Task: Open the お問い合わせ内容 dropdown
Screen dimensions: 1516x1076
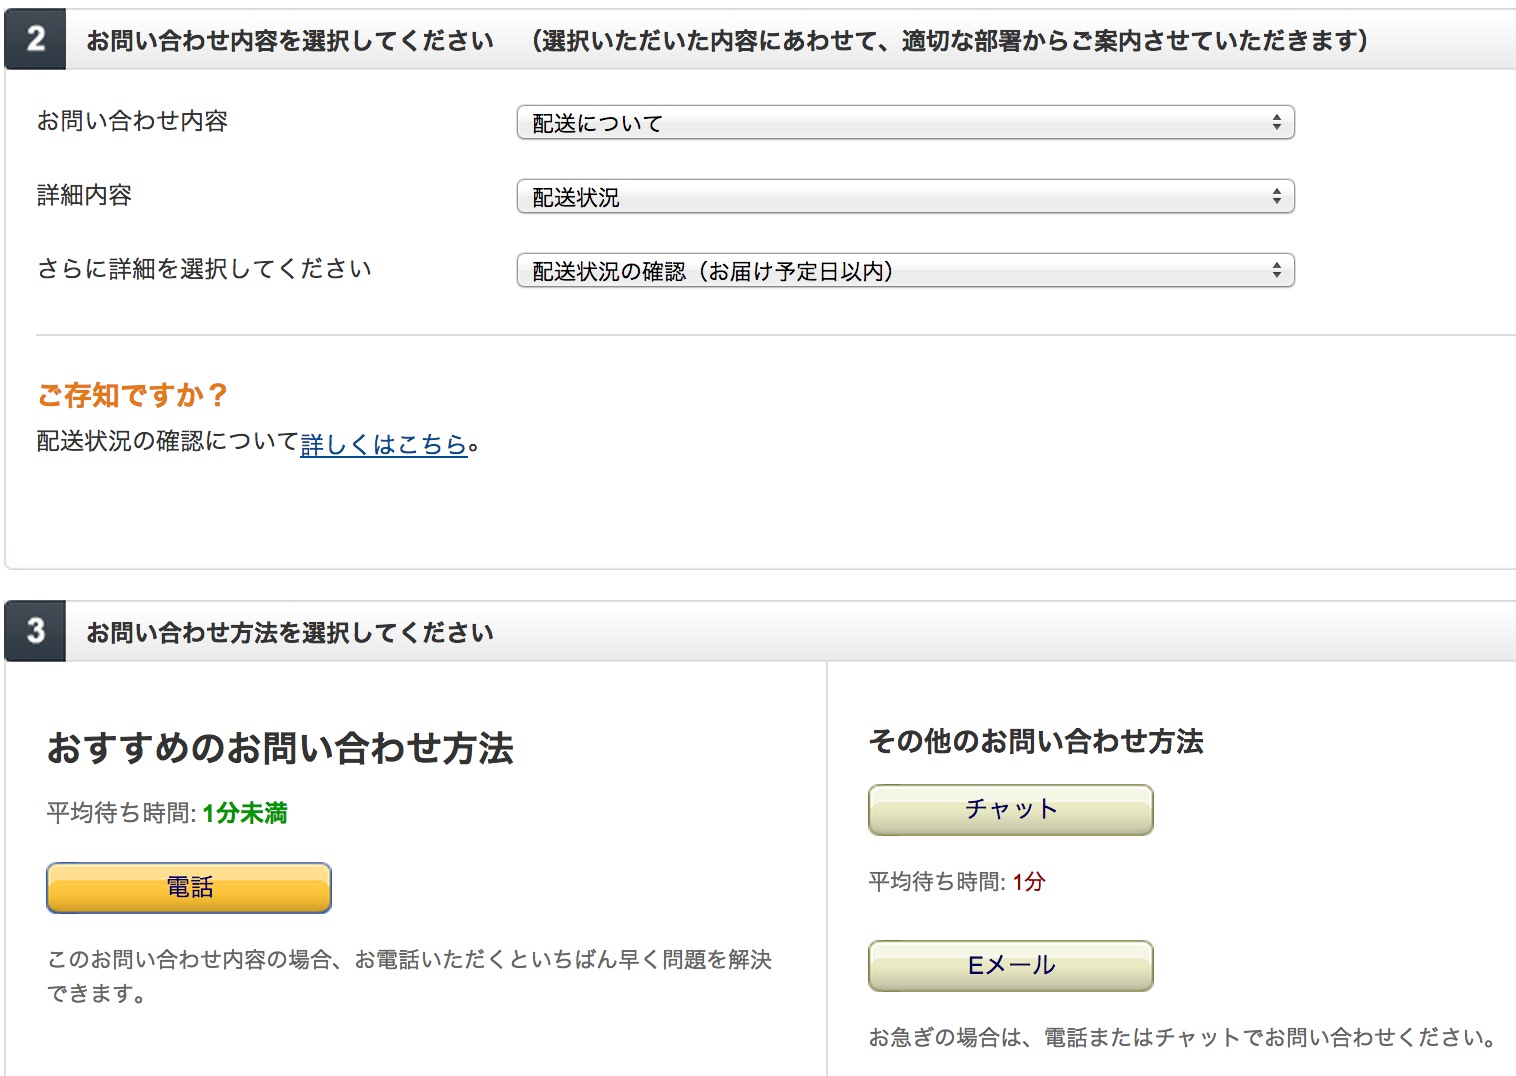Action: click(900, 122)
